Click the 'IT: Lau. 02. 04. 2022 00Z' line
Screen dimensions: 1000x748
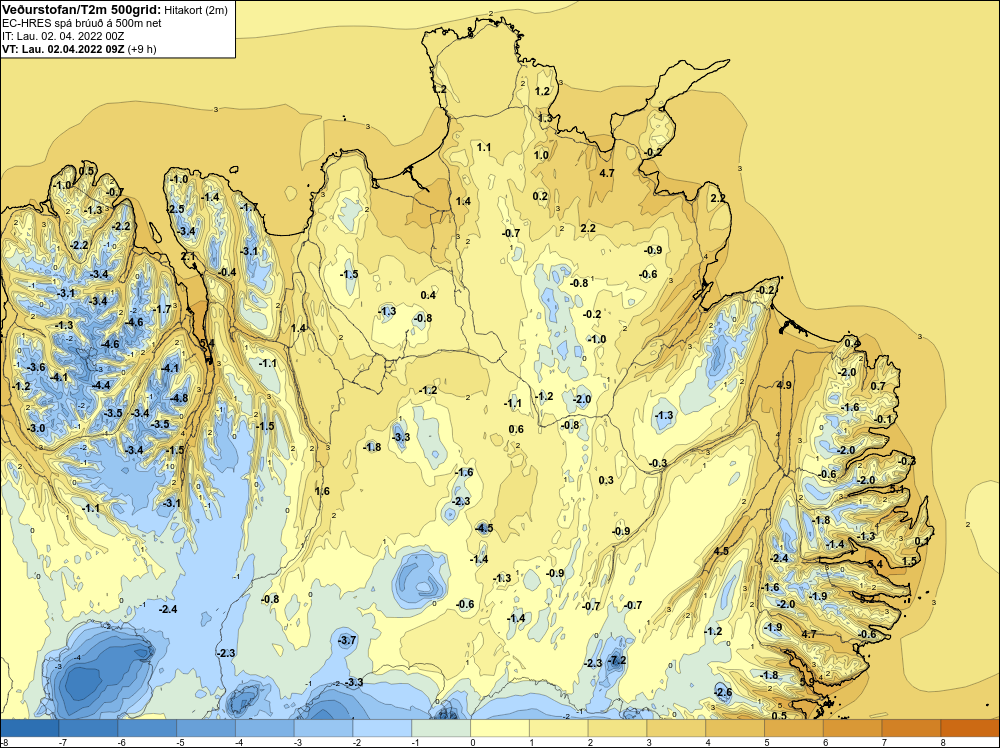[x=63, y=36]
